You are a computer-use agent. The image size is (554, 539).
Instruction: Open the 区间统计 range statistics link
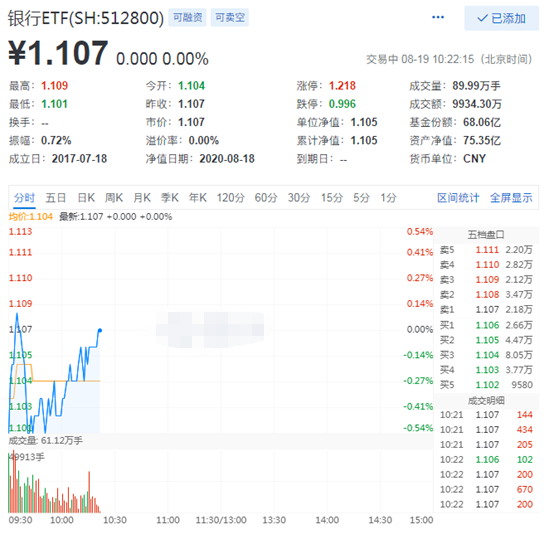coord(458,197)
